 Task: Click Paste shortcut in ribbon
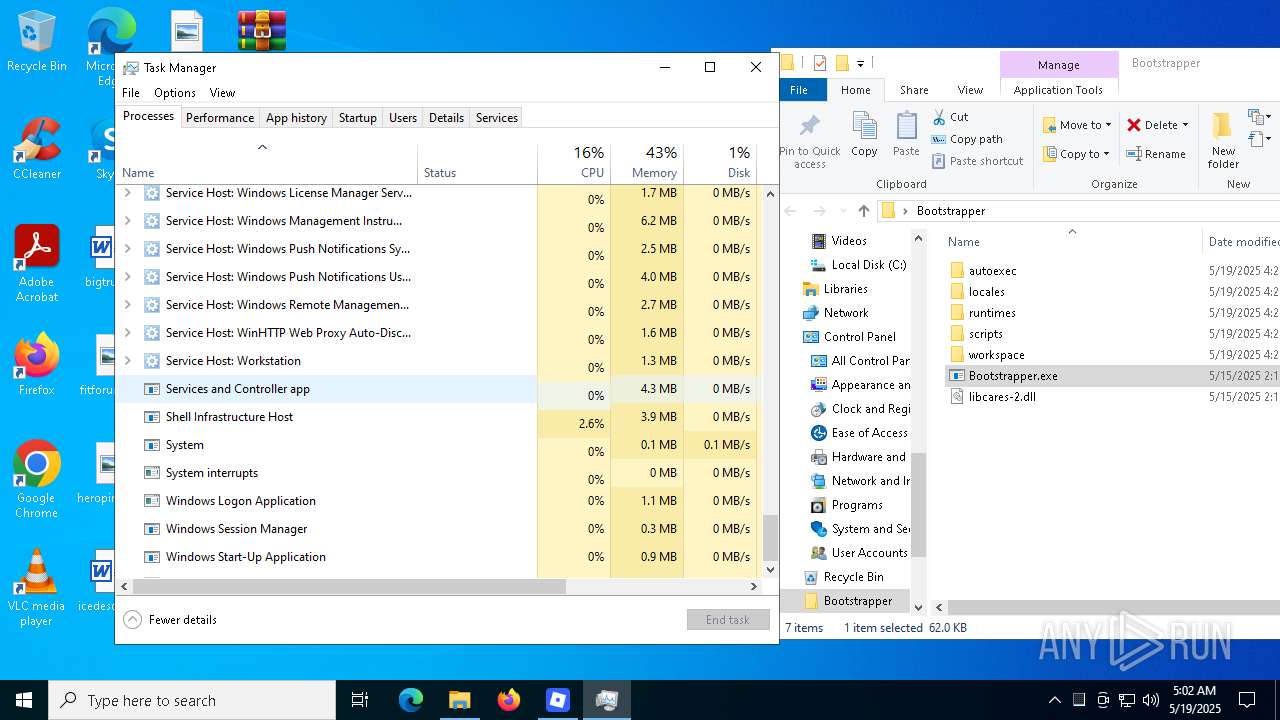(x=978, y=161)
